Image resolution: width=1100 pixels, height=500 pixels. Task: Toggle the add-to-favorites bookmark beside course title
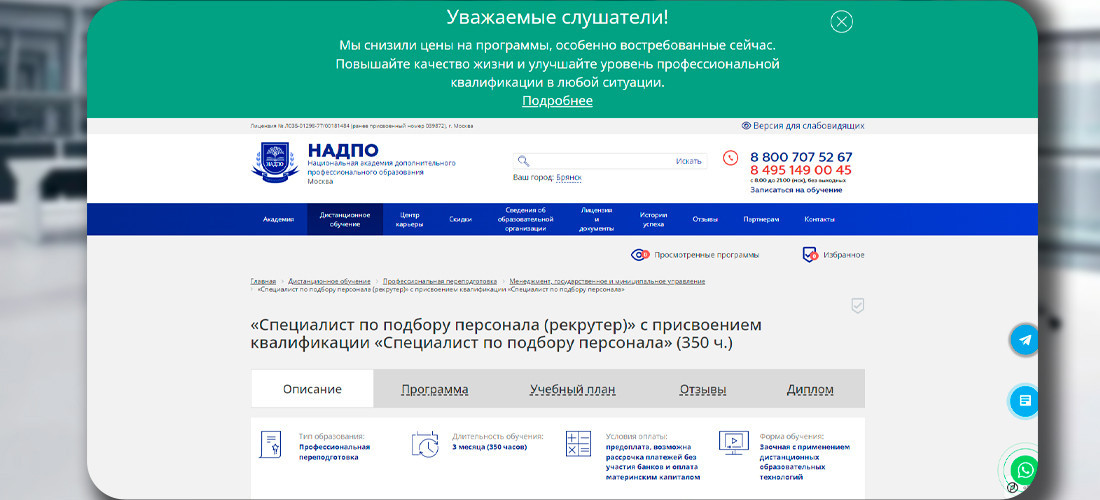[857, 306]
